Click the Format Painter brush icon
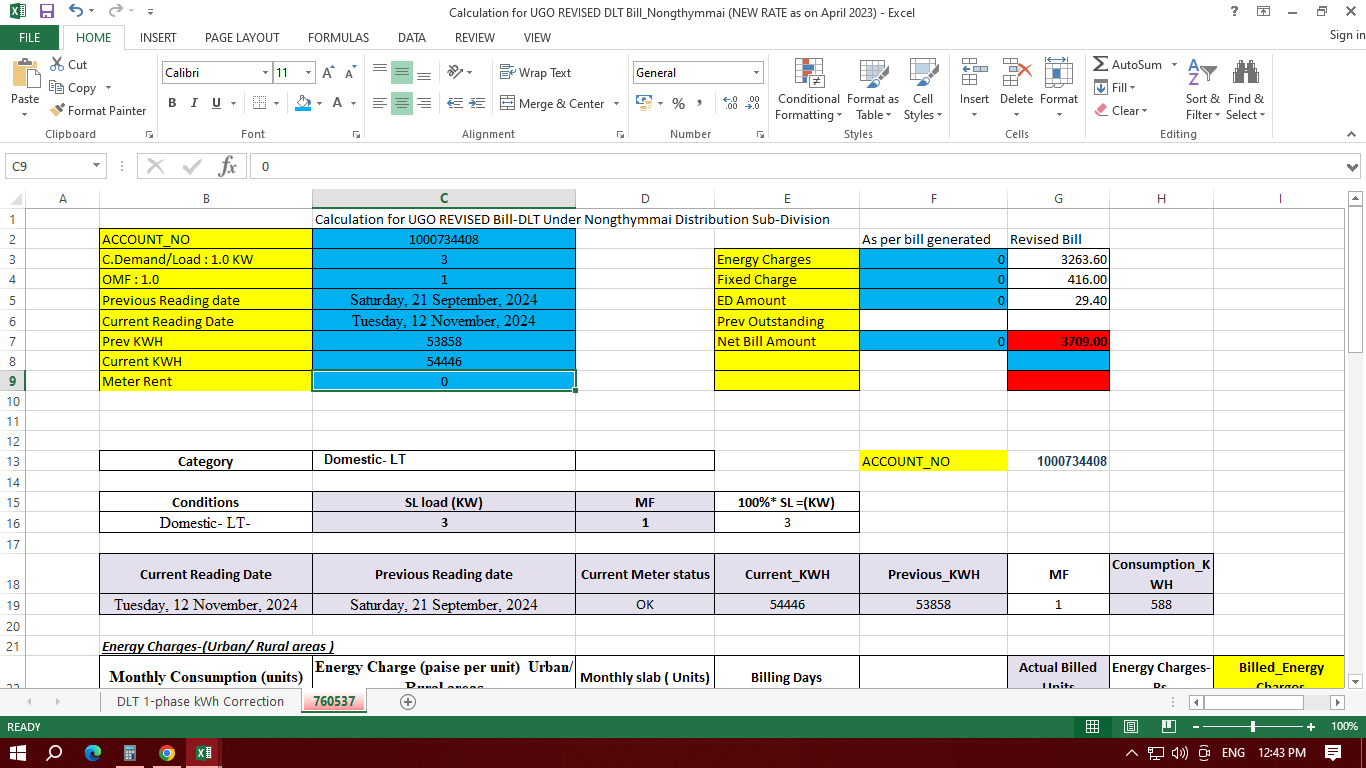This screenshot has height=768, width=1366. pyautogui.click(x=58, y=111)
